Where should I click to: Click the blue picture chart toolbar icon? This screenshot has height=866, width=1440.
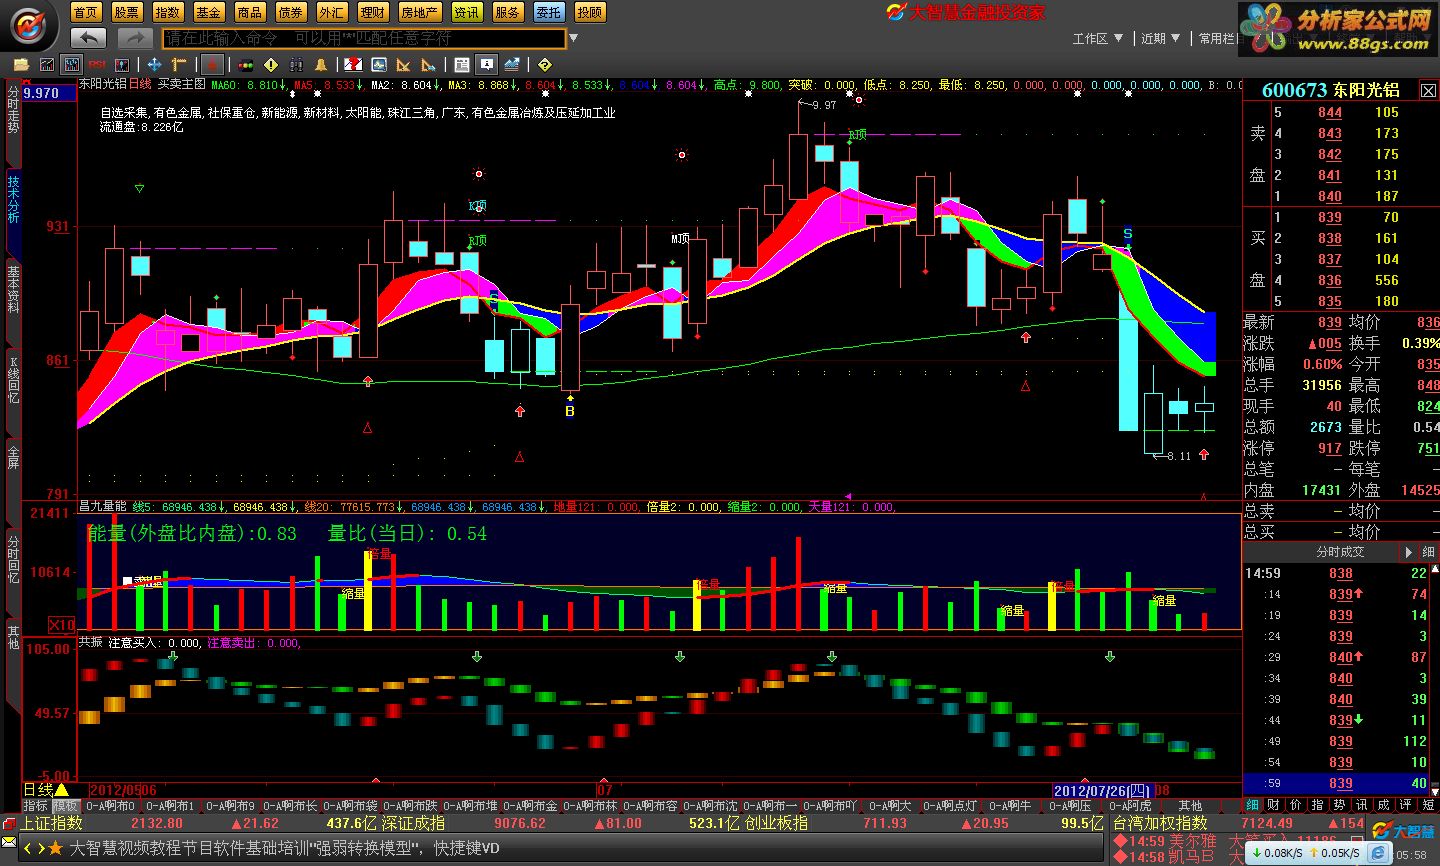tap(379, 65)
